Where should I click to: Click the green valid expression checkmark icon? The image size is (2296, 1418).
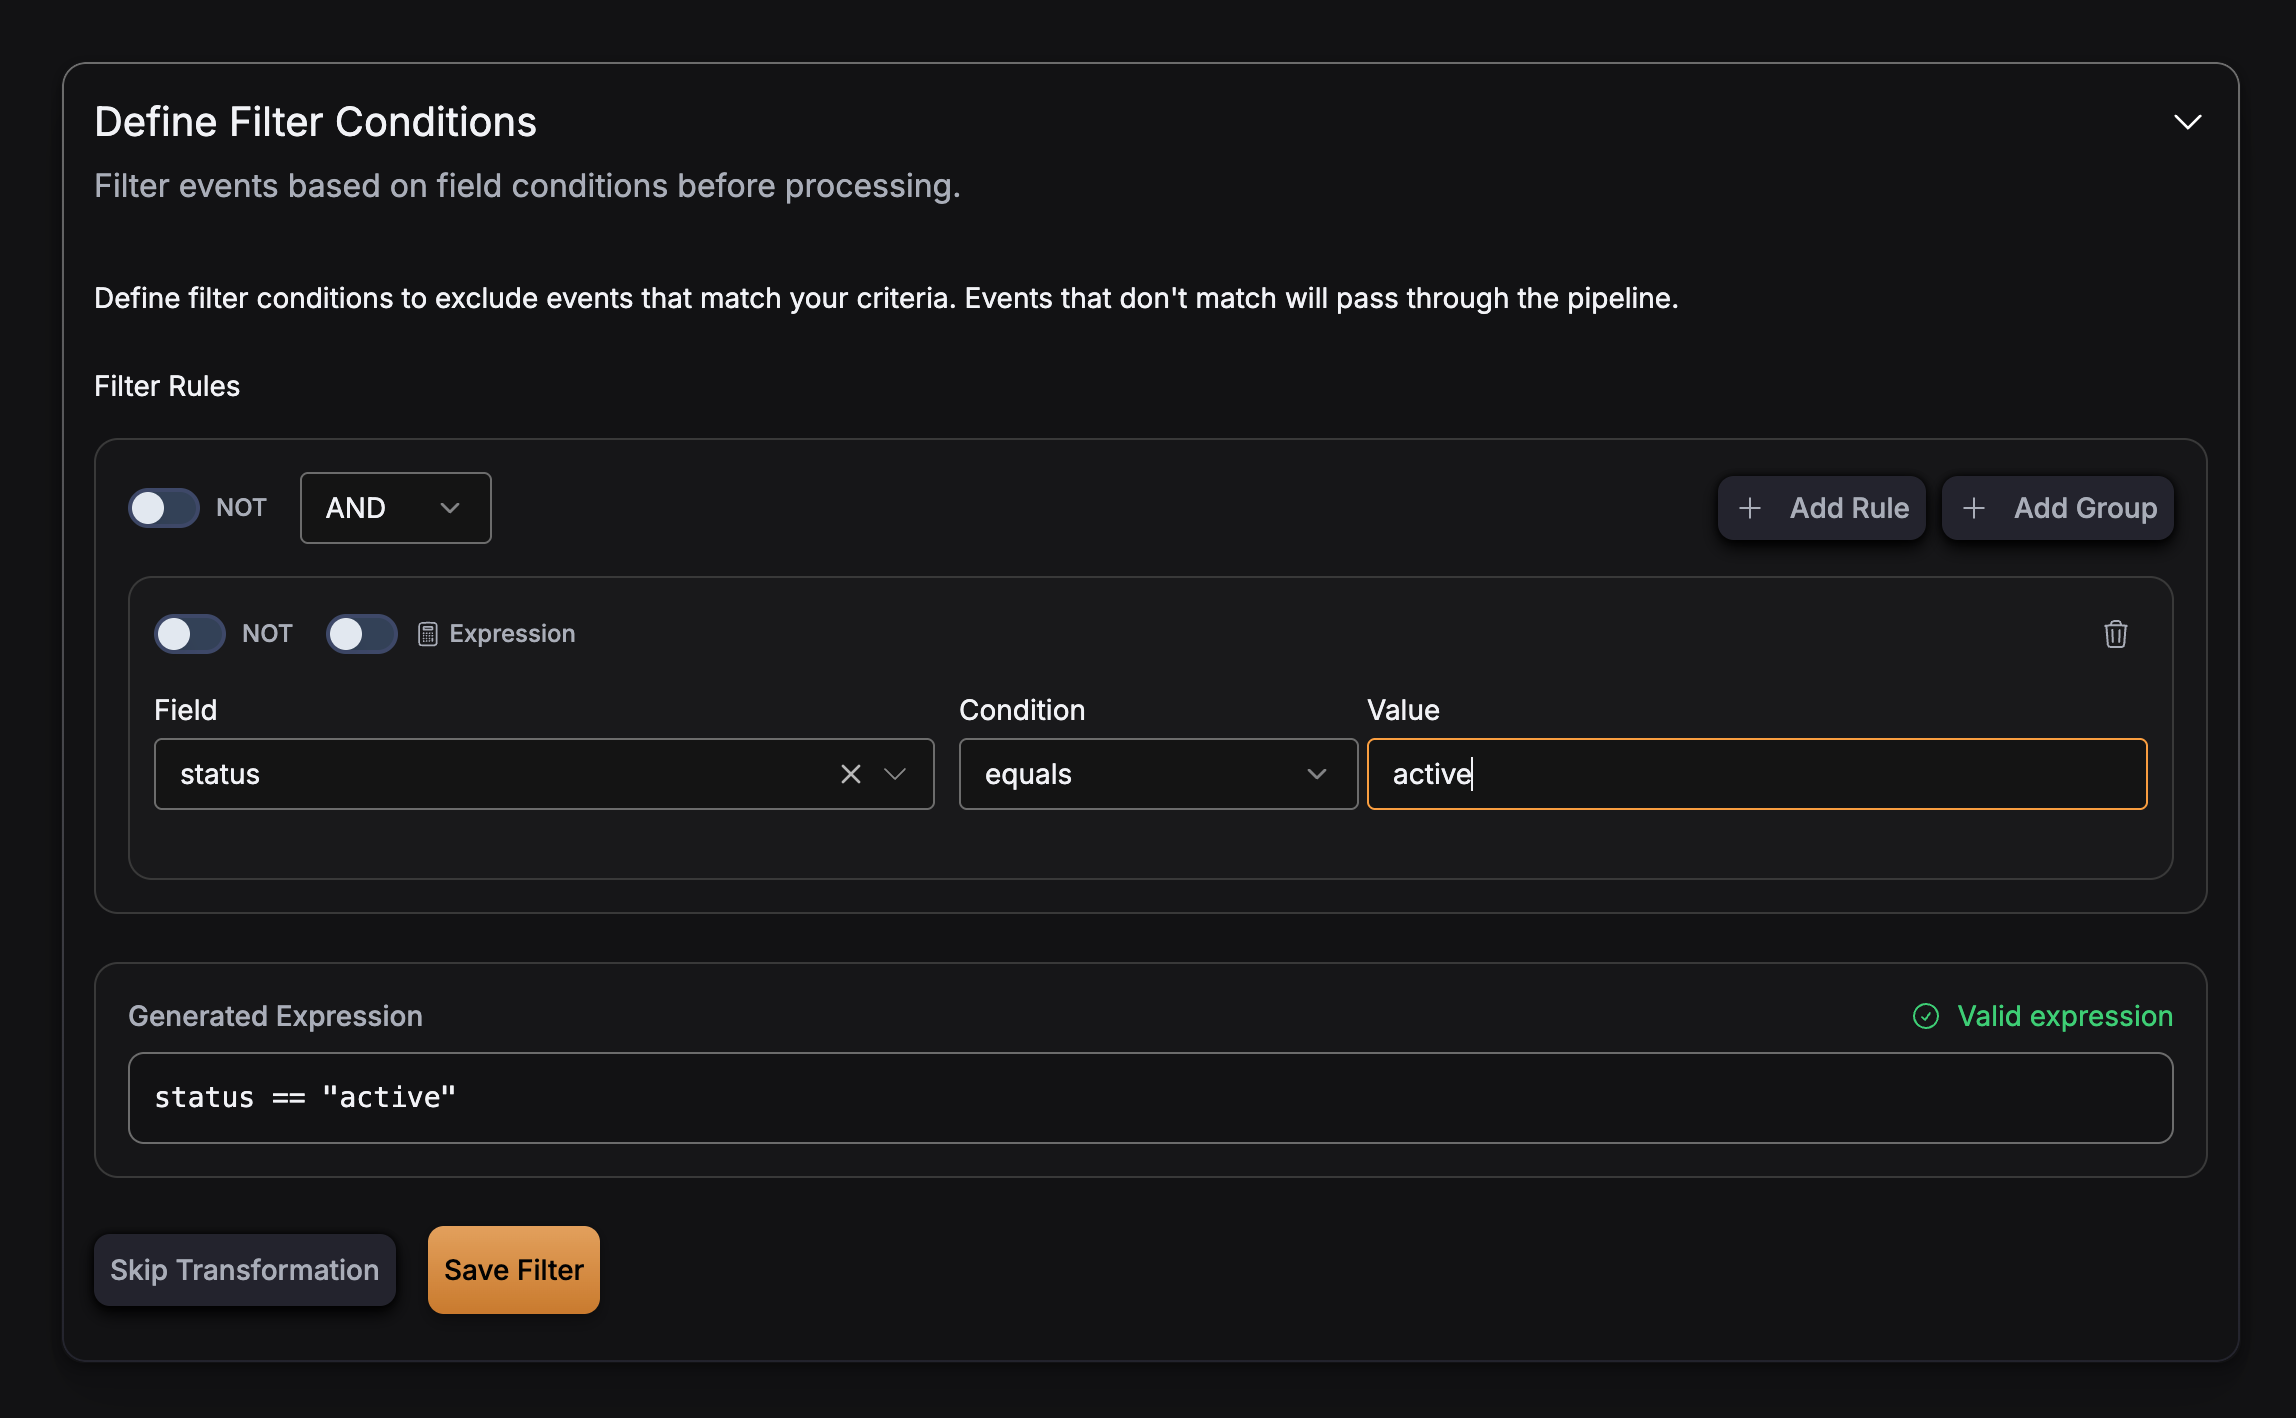coord(1925,1016)
